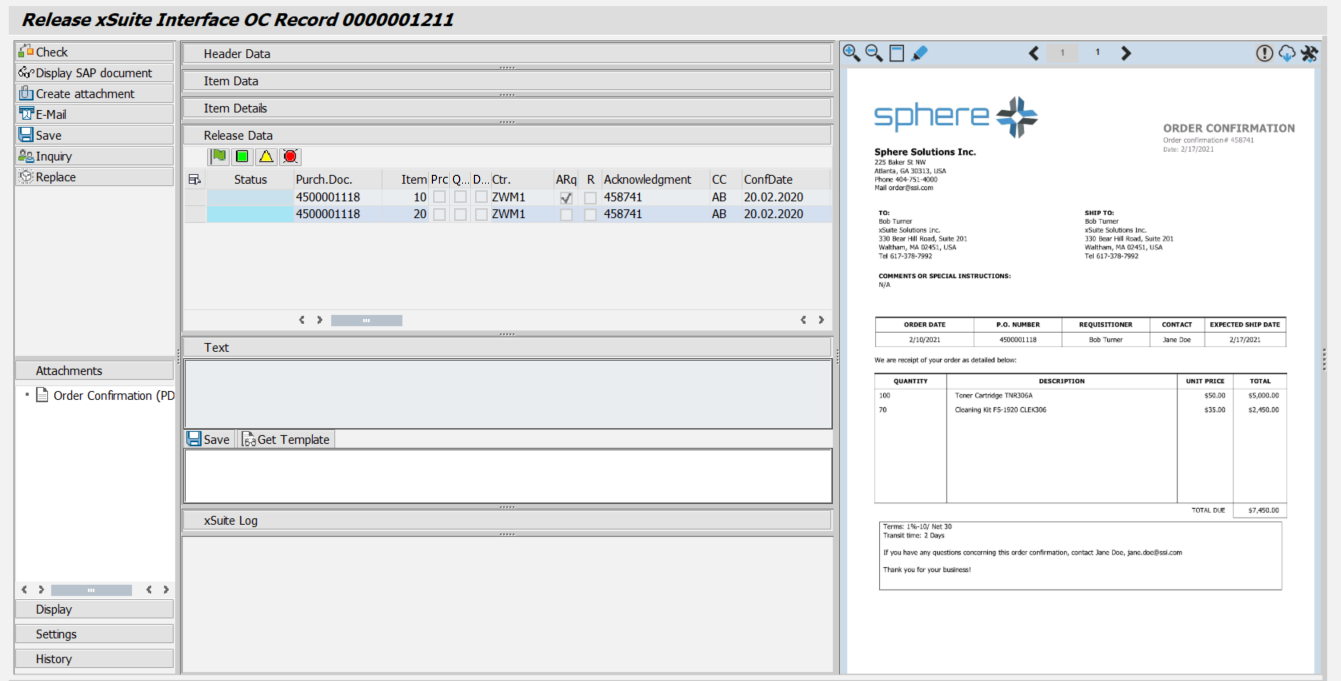Click the green flag release icon

(x=218, y=156)
